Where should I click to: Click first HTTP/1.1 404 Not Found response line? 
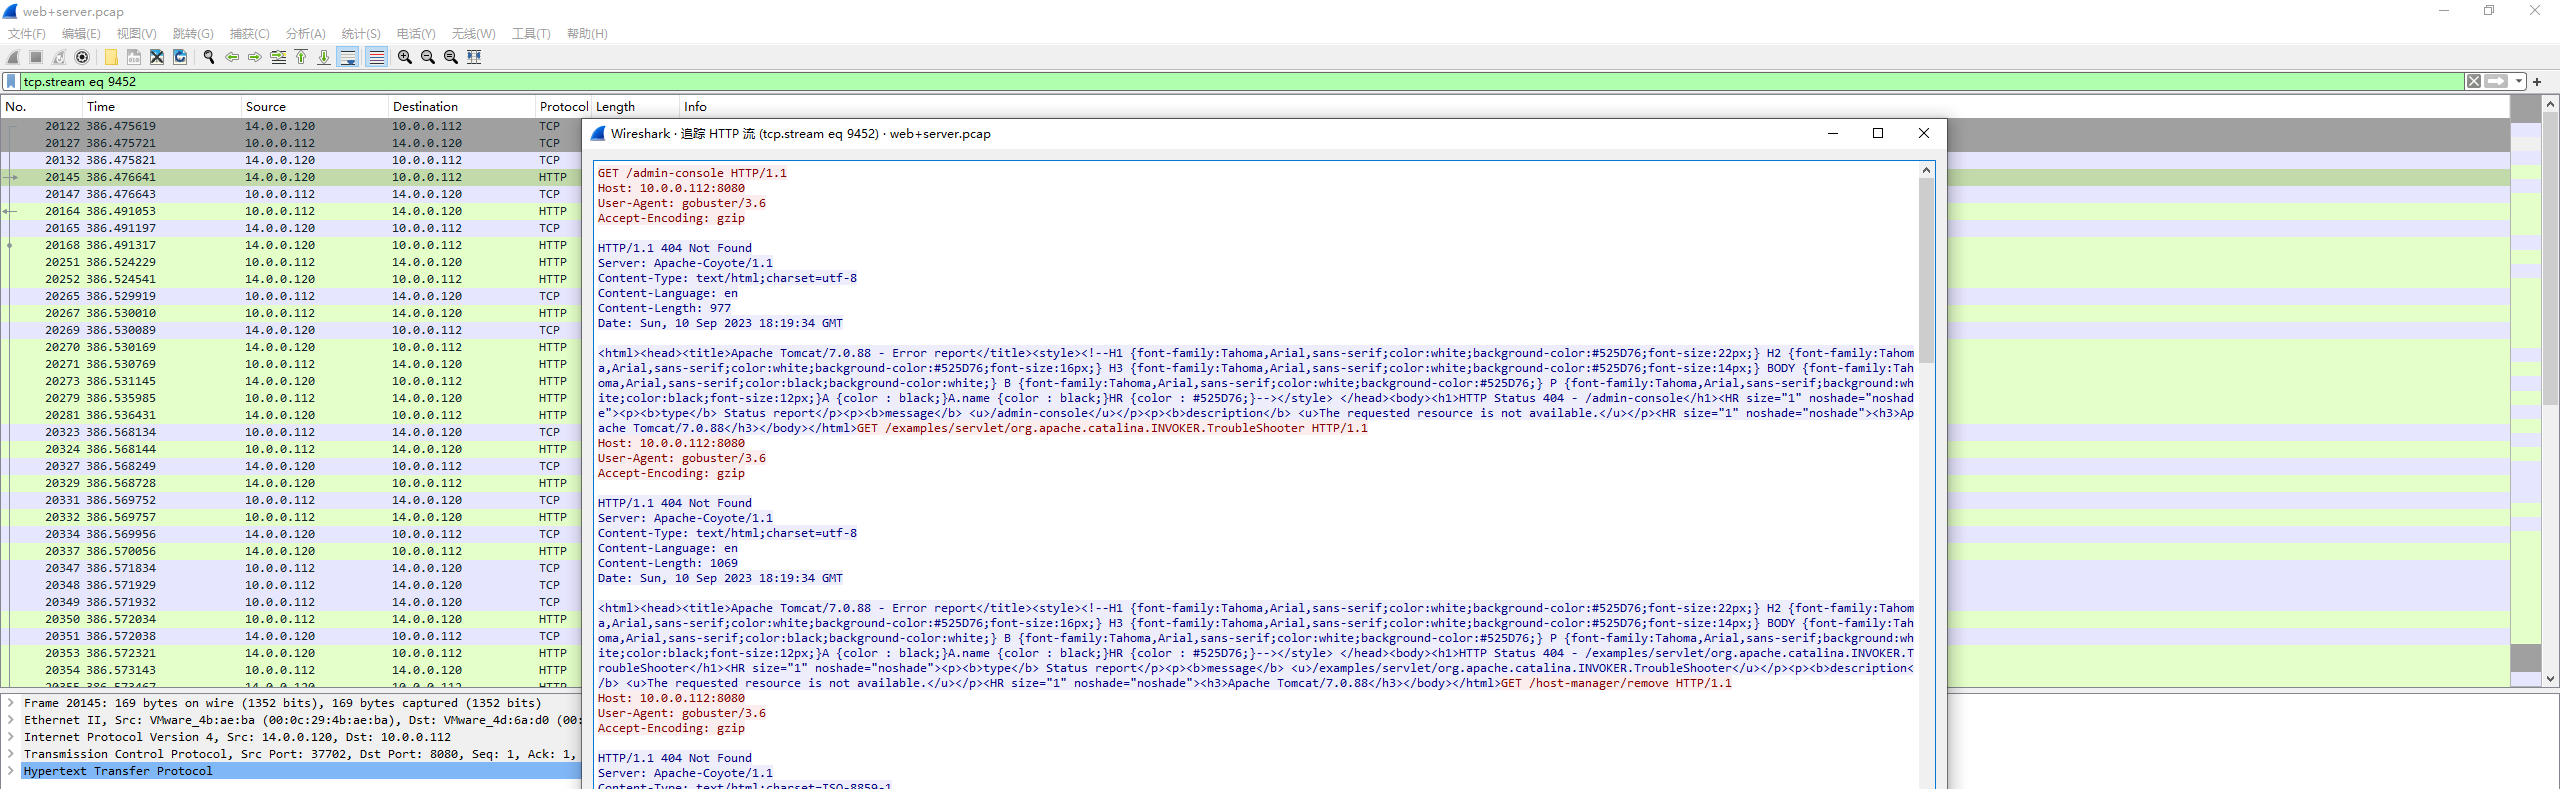click(x=675, y=248)
